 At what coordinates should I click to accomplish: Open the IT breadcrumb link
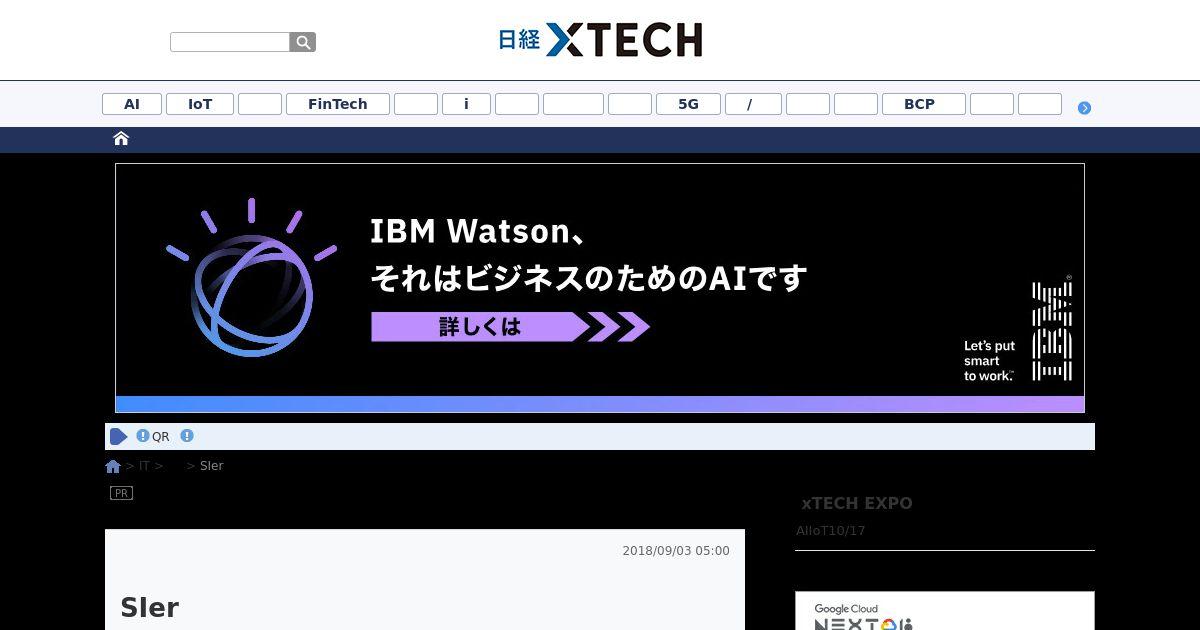point(144,466)
